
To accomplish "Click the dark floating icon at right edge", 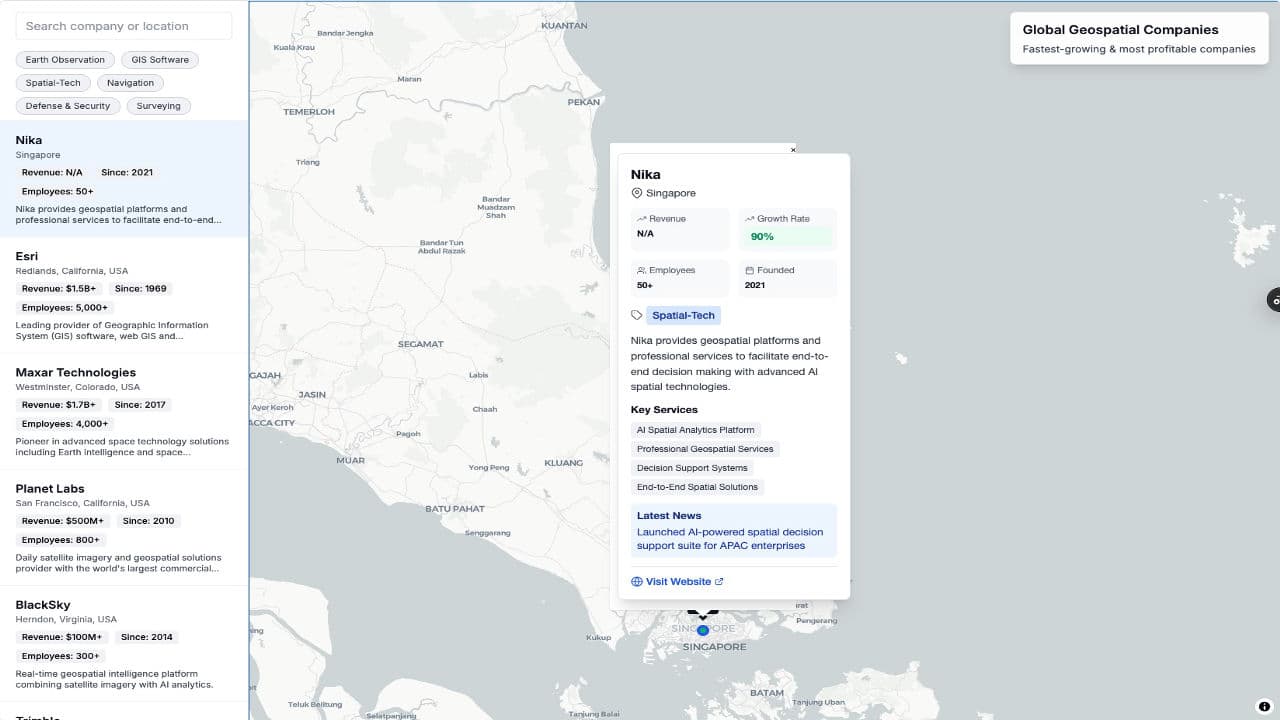I will (x=1274, y=300).
